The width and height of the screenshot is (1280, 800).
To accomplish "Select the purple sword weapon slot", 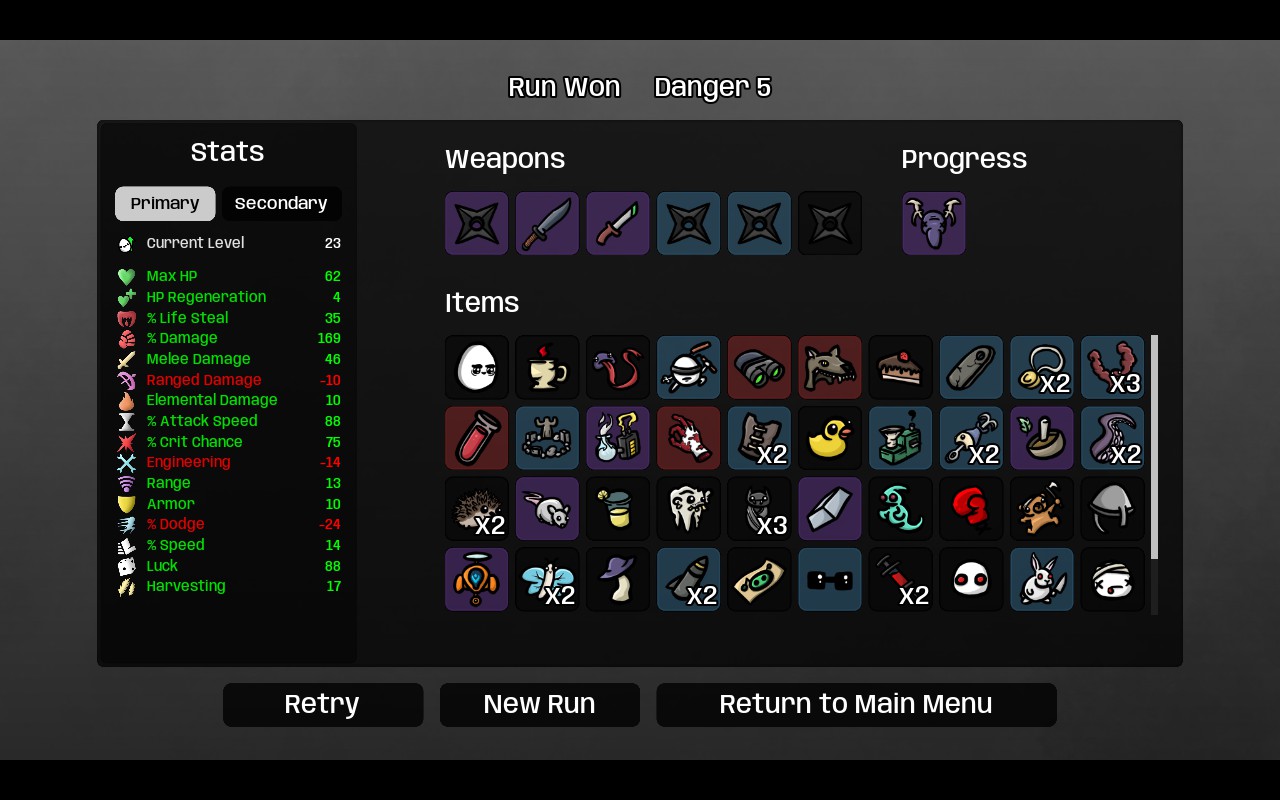I will (547, 223).
